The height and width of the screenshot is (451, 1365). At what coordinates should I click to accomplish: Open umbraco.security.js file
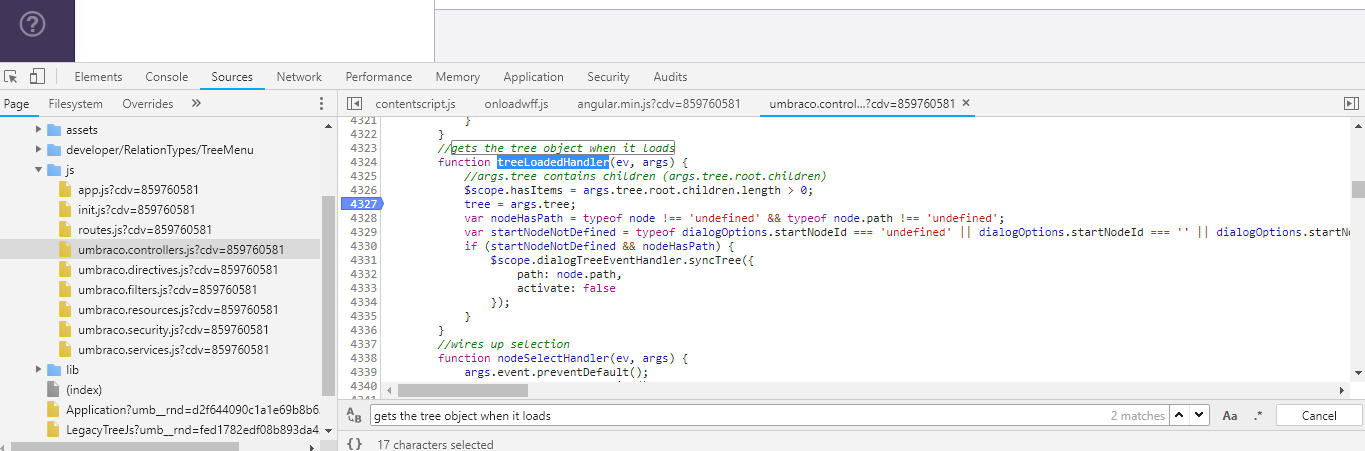174,330
